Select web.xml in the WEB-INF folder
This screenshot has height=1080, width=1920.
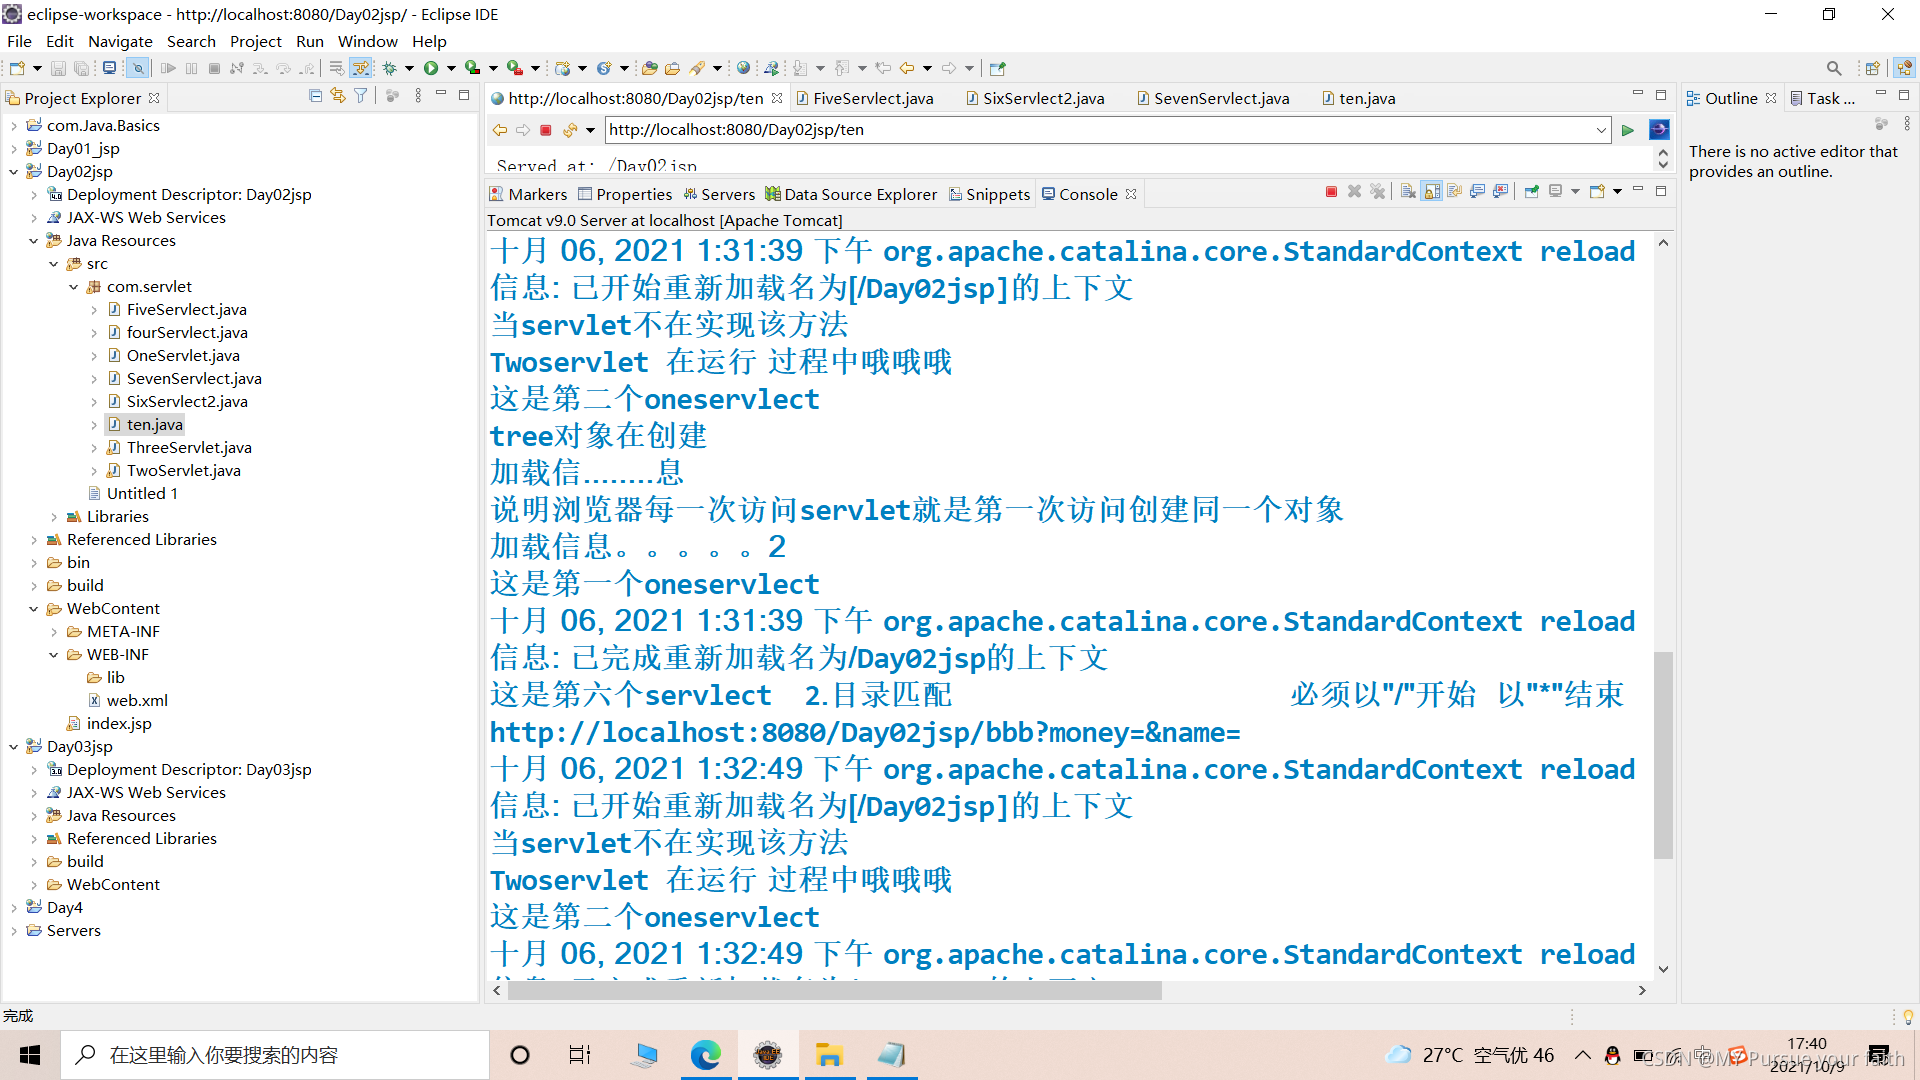(137, 701)
